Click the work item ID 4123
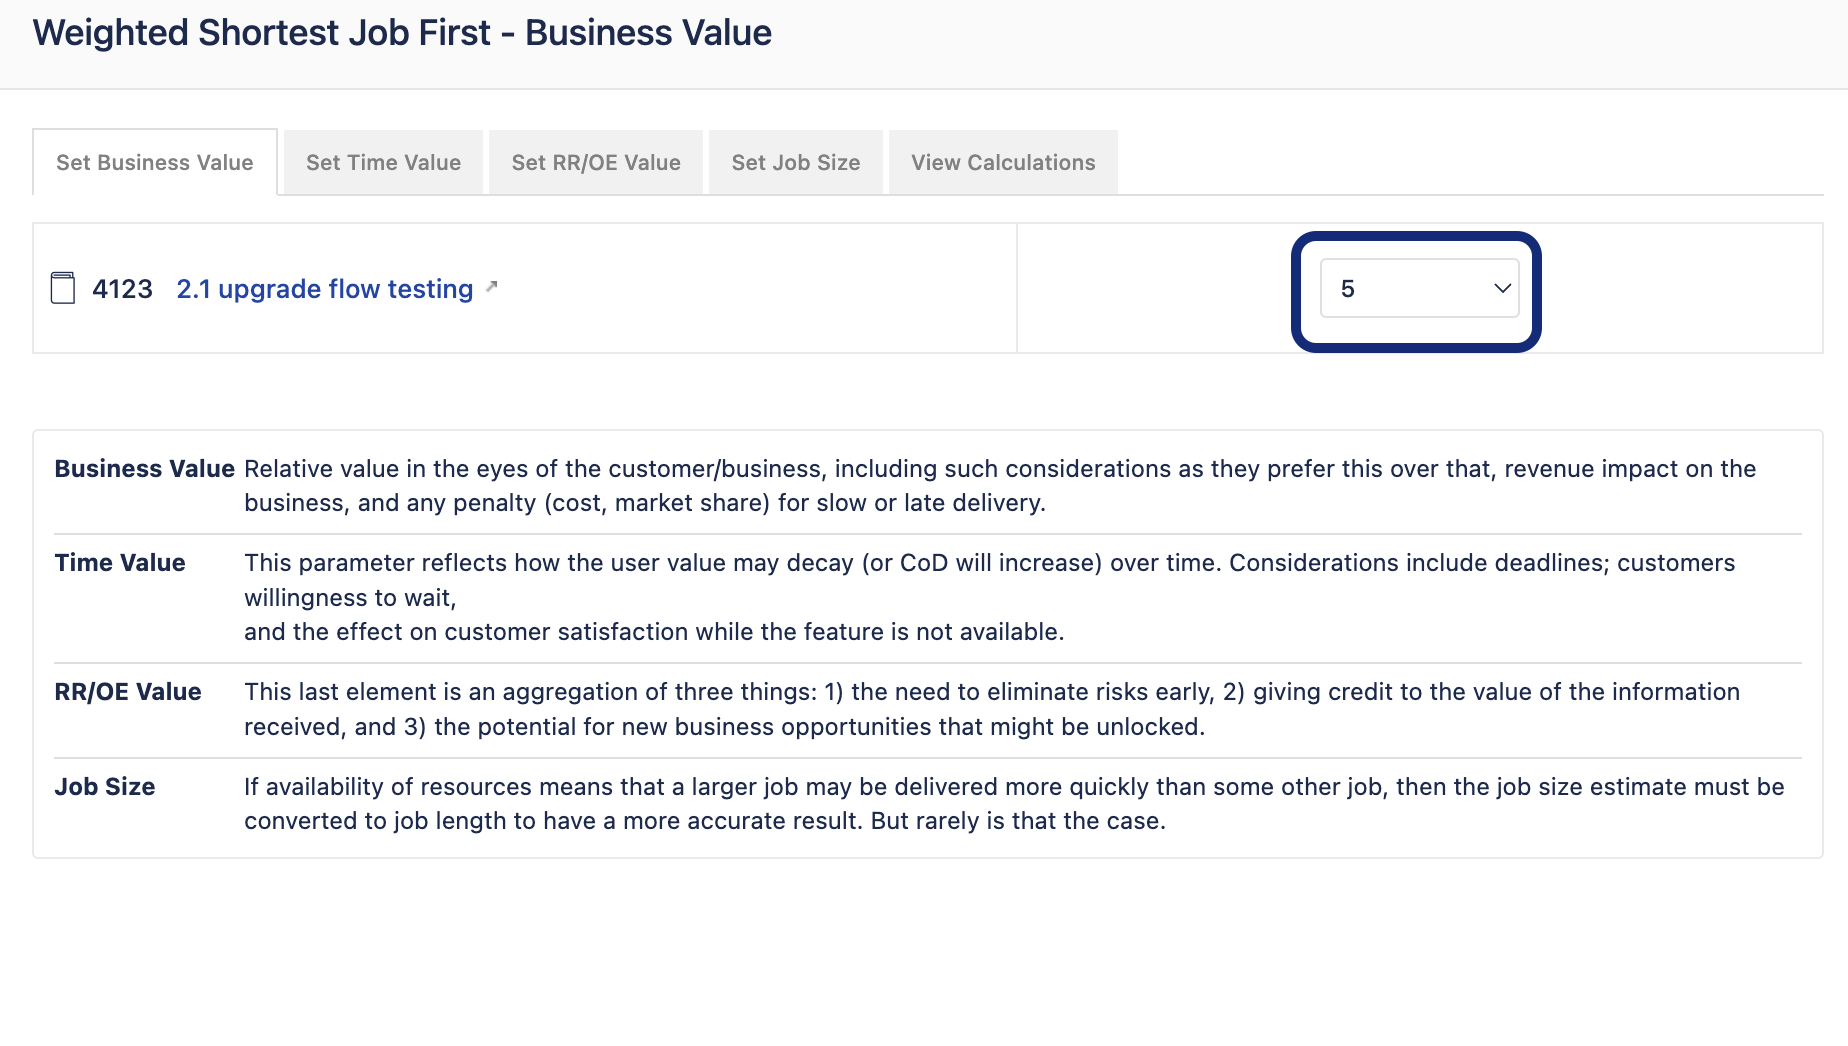 point(122,289)
